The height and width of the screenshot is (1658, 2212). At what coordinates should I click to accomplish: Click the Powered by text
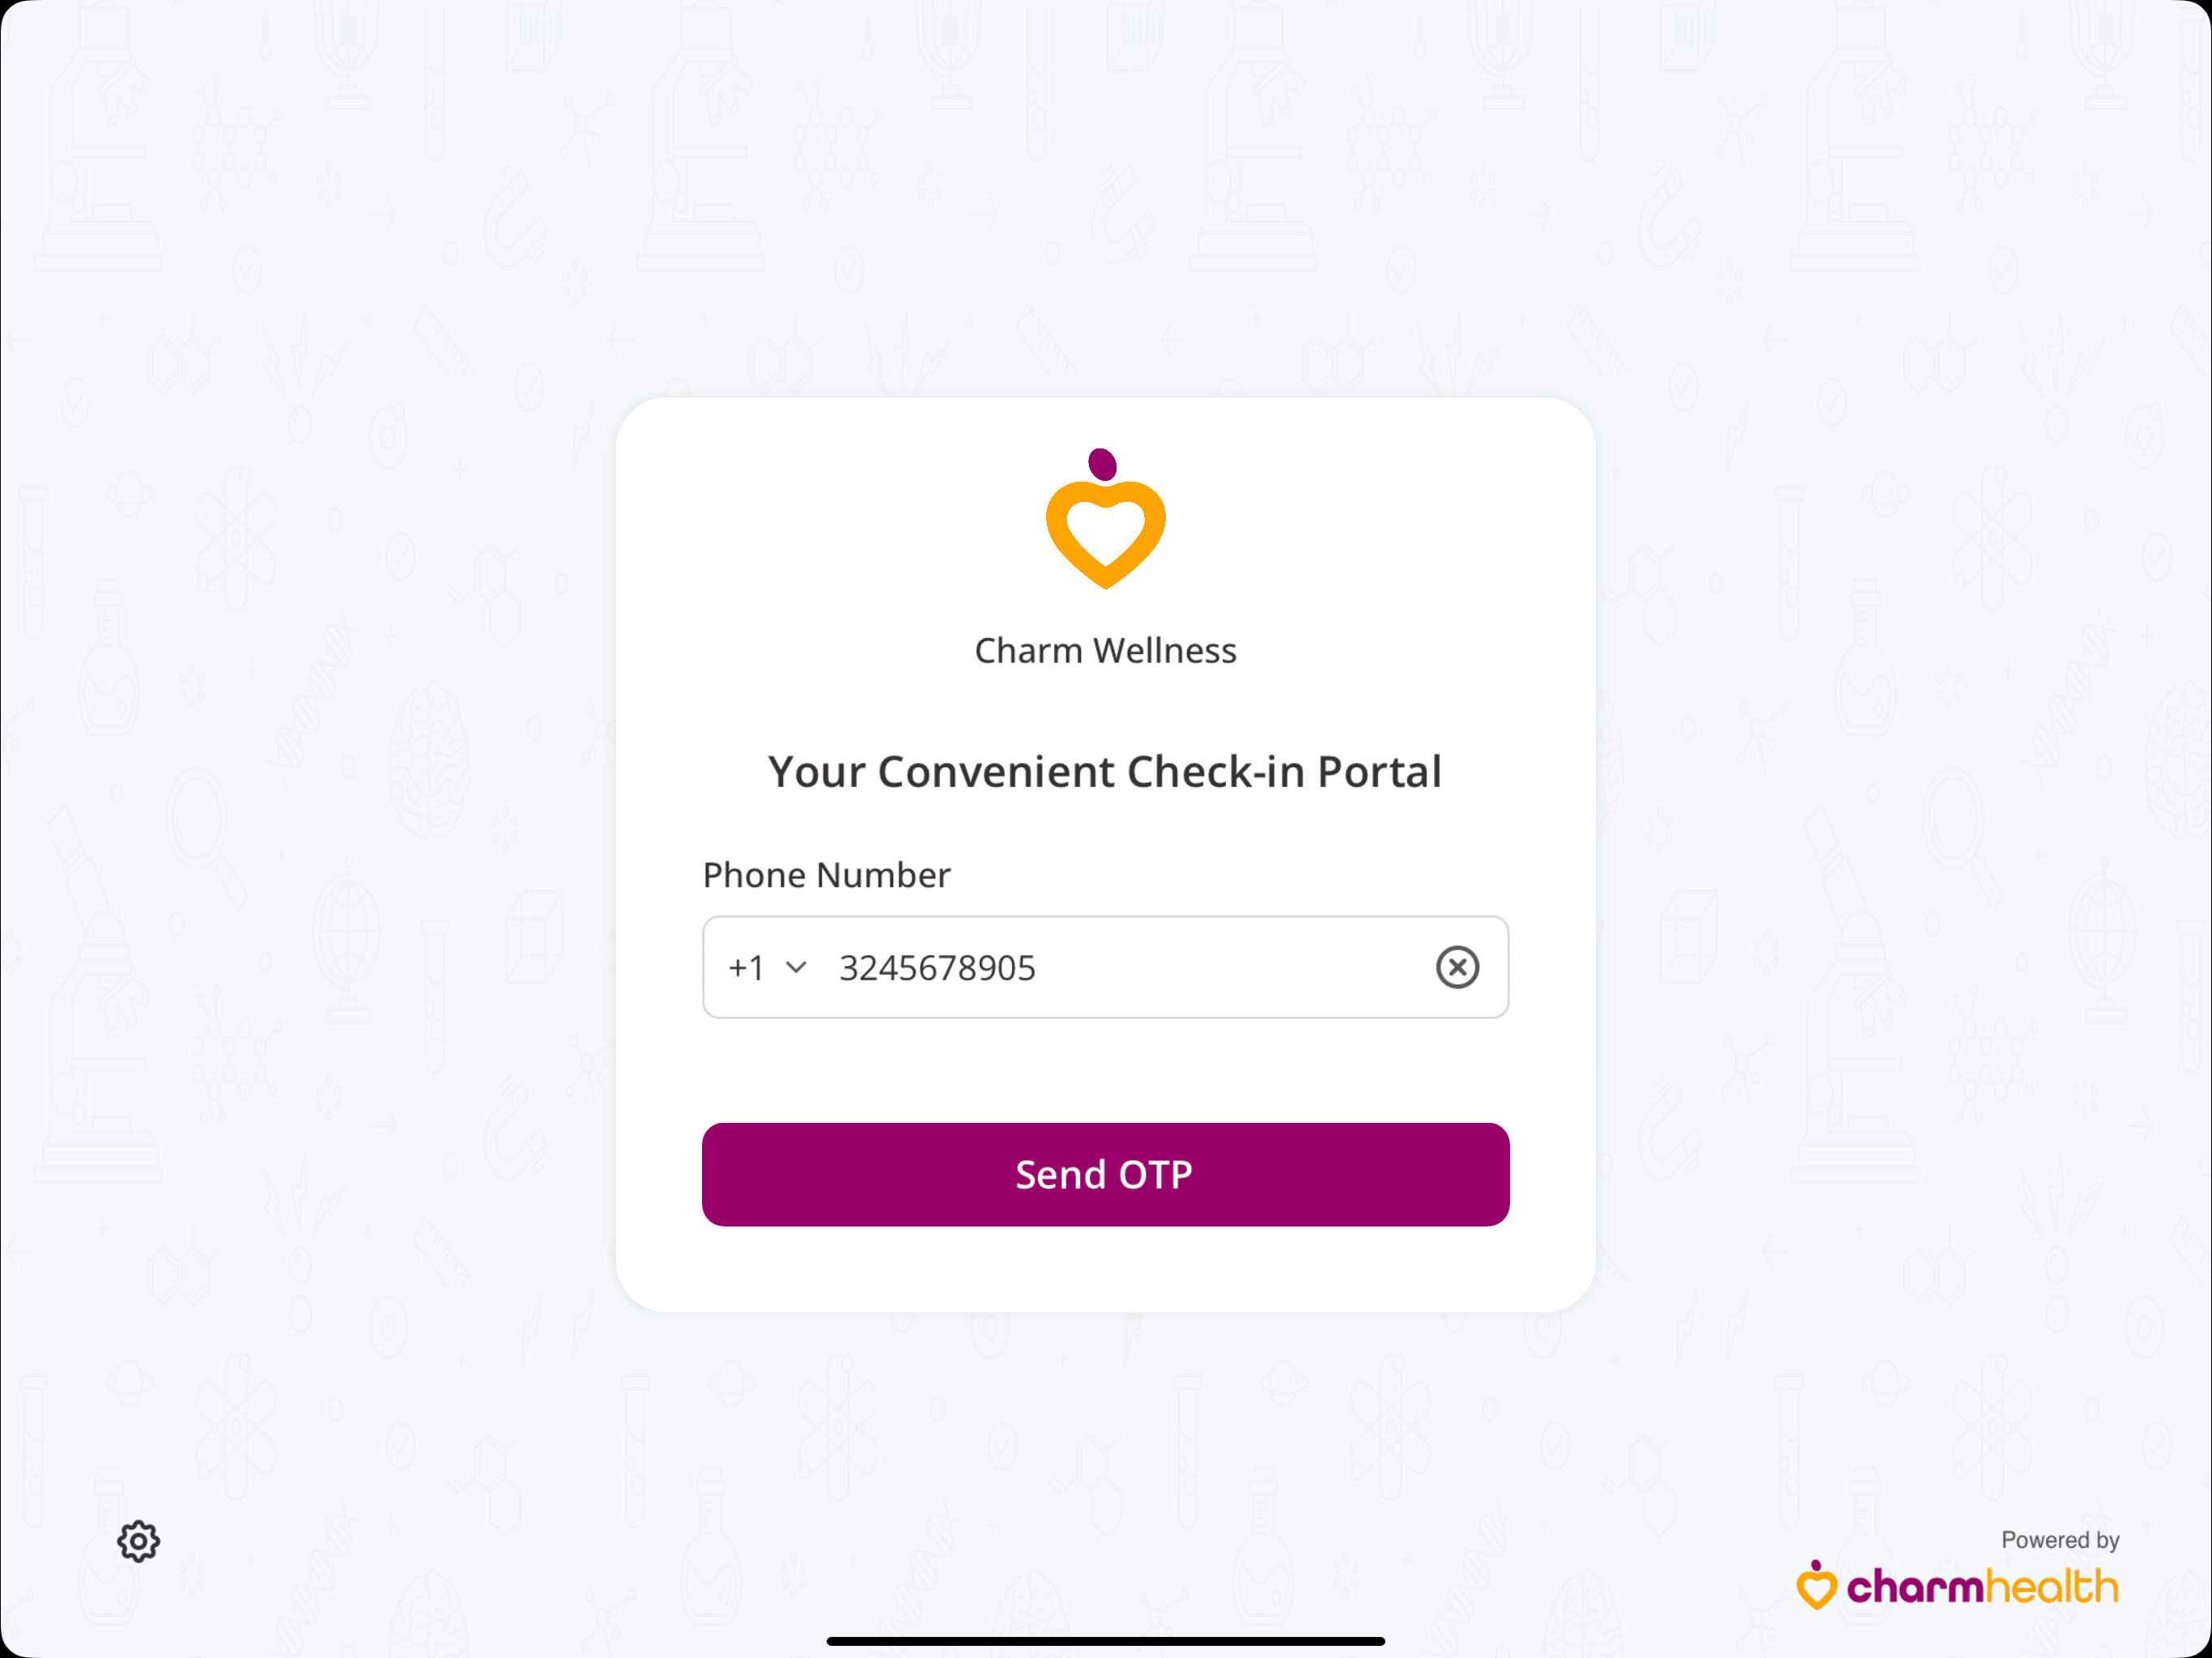[x=2060, y=1540]
